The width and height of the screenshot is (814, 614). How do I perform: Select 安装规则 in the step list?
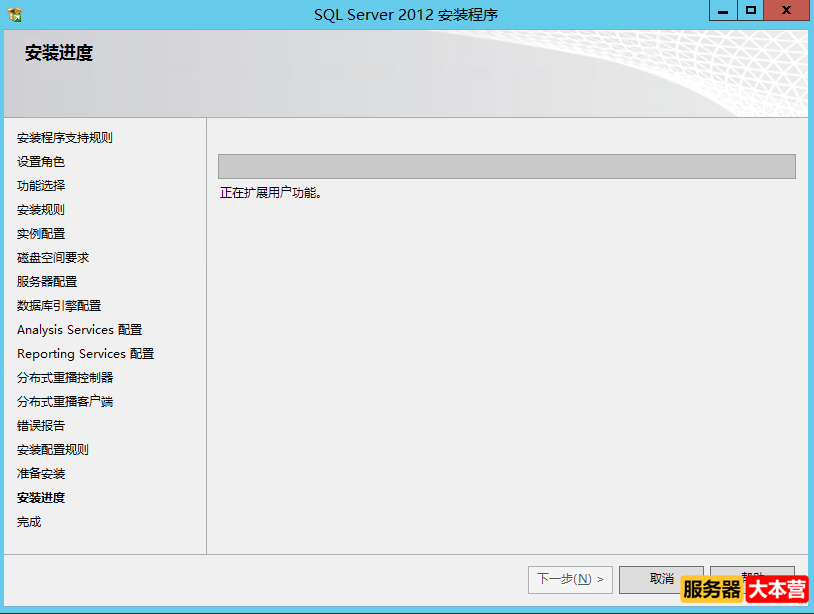pyautogui.click(x=41, y=210)
